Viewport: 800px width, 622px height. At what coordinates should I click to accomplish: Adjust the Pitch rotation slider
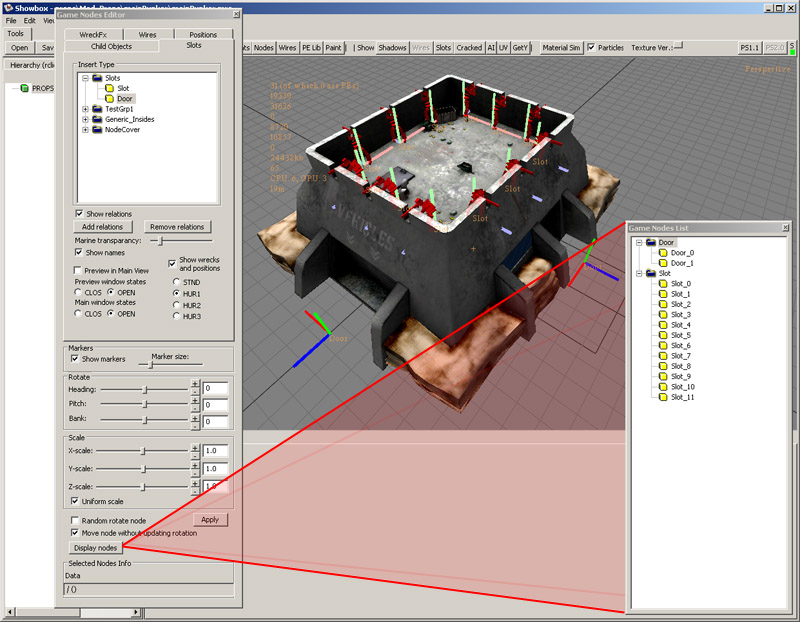(x=144, y=404)
